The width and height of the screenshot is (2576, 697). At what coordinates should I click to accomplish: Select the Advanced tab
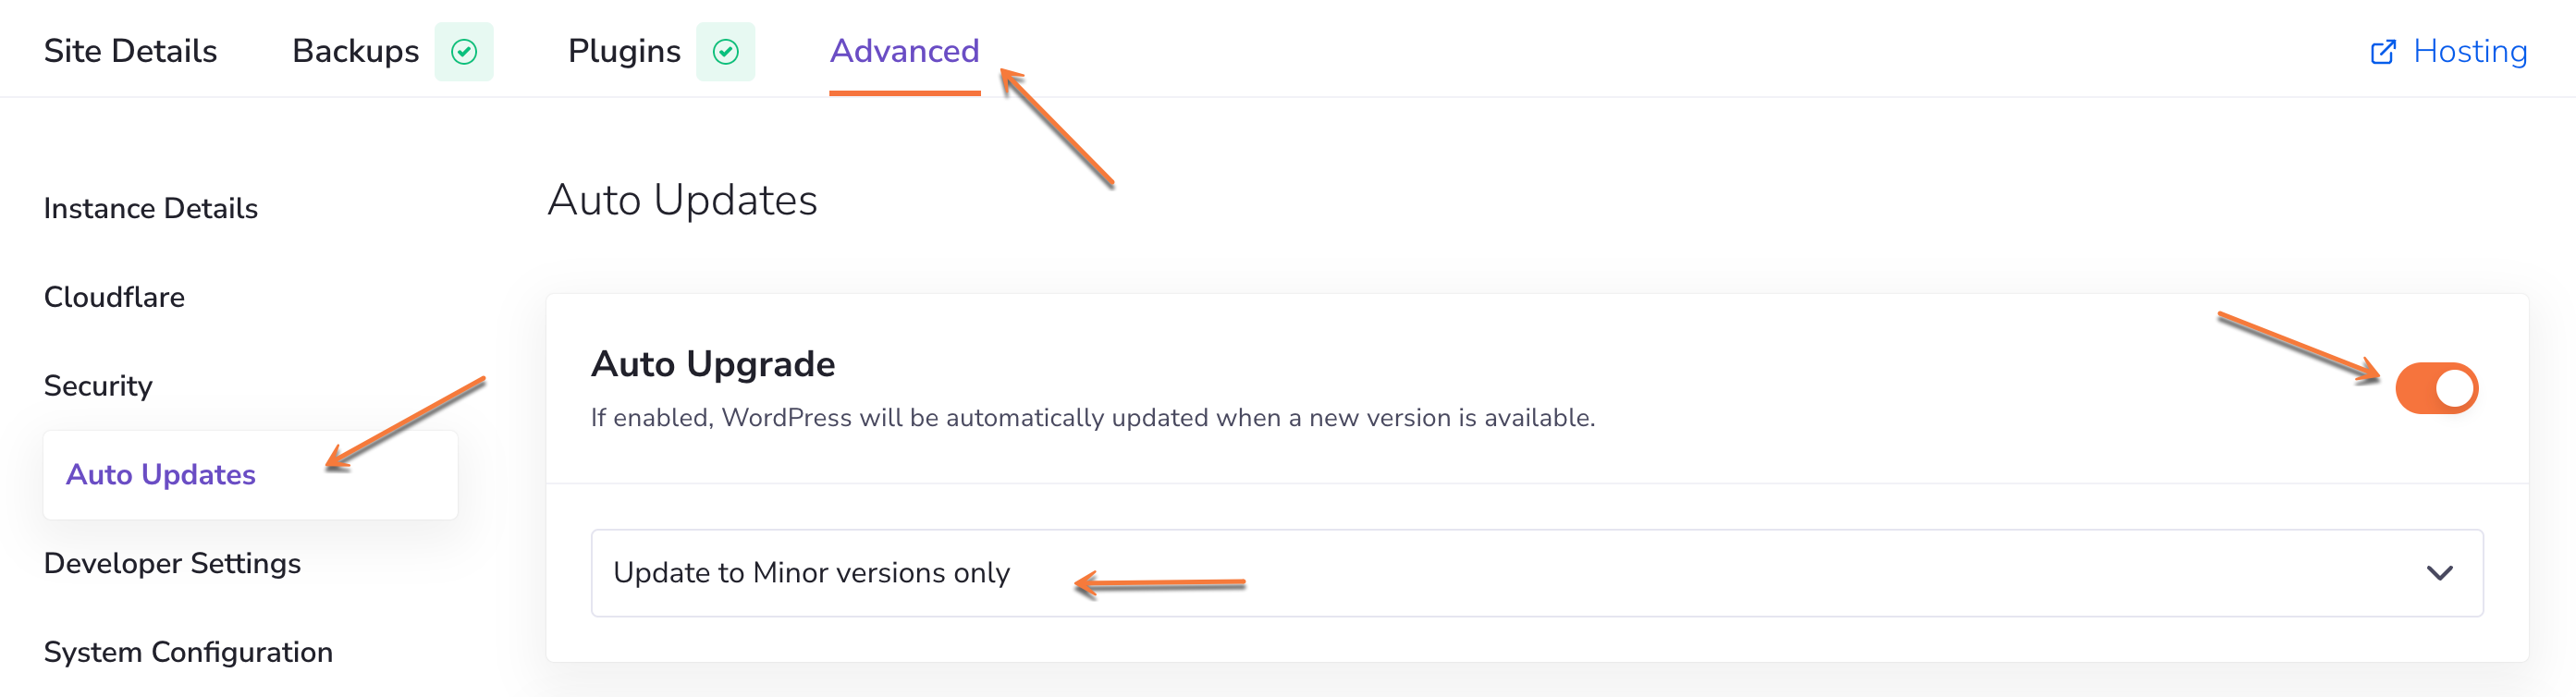[x=904, y=51]
